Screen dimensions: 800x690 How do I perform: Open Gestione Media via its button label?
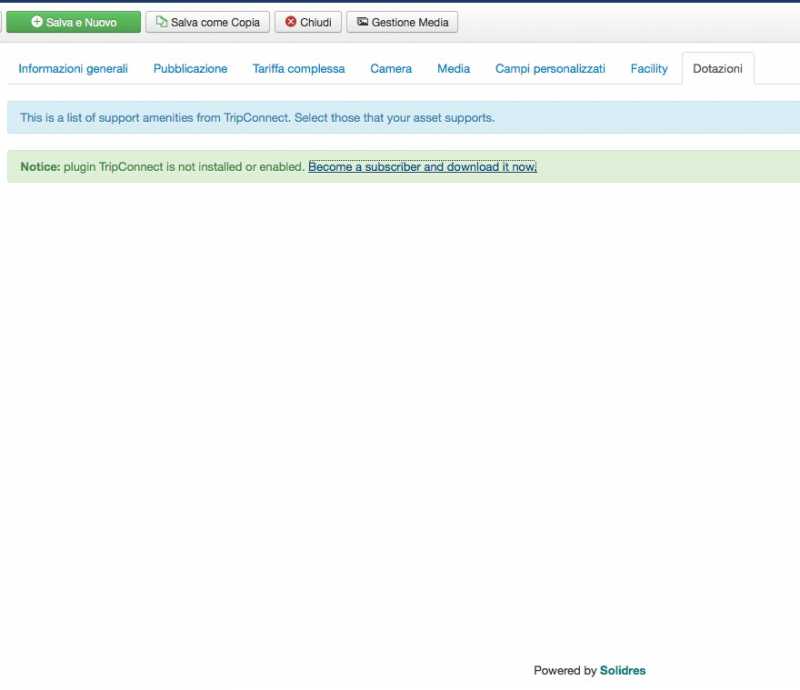click(x=410, y=22)
